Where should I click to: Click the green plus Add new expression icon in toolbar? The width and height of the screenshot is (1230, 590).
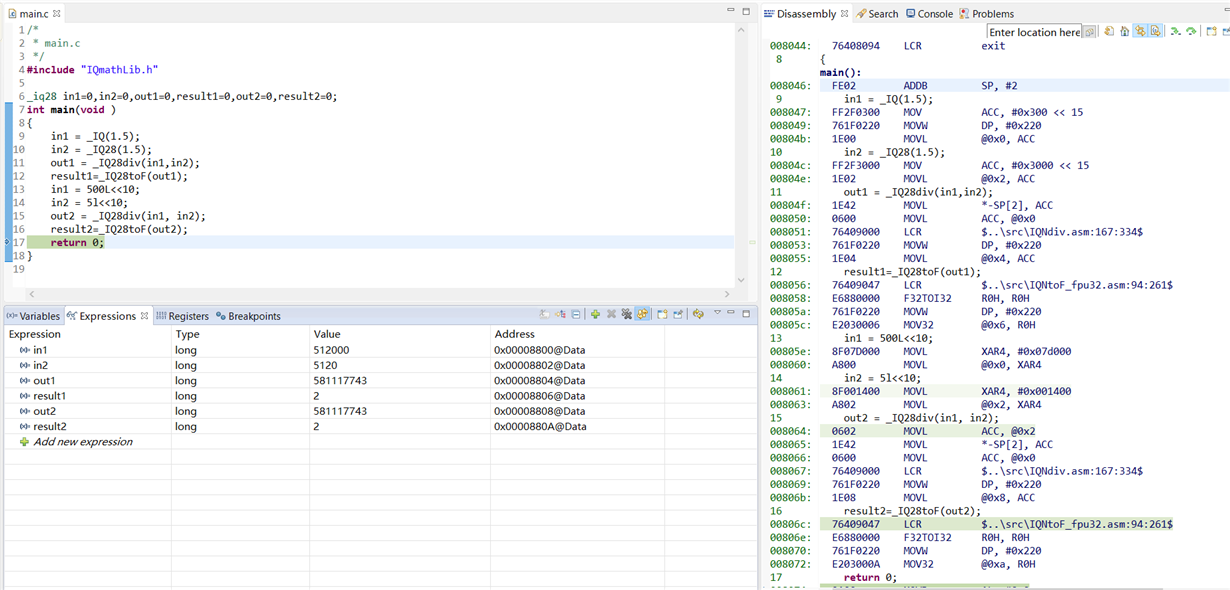pos(595,314)
